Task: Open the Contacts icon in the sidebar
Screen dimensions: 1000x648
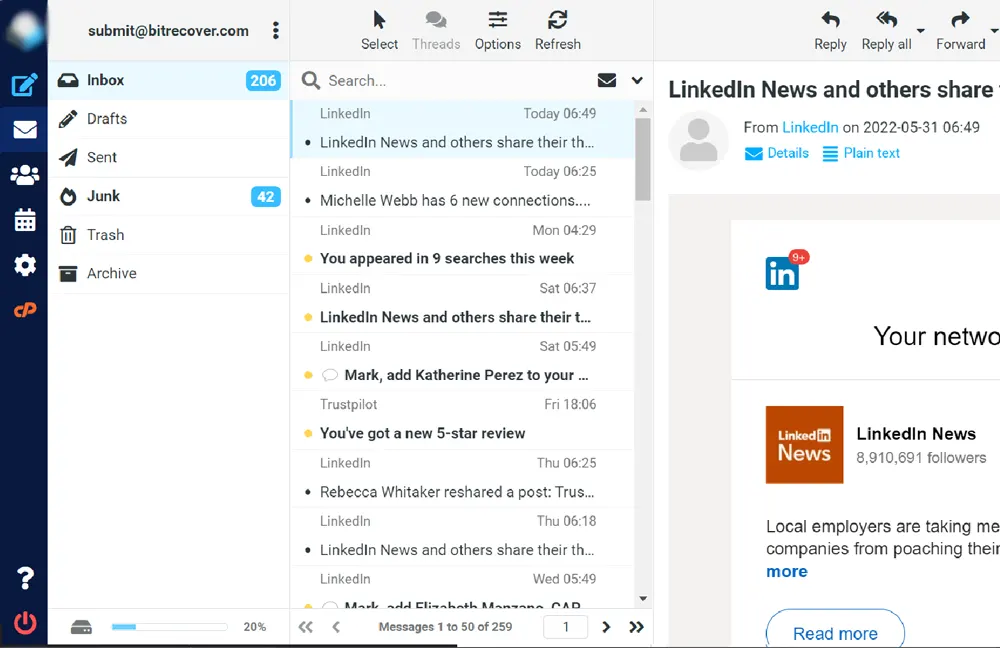Action: coord(24,175)
